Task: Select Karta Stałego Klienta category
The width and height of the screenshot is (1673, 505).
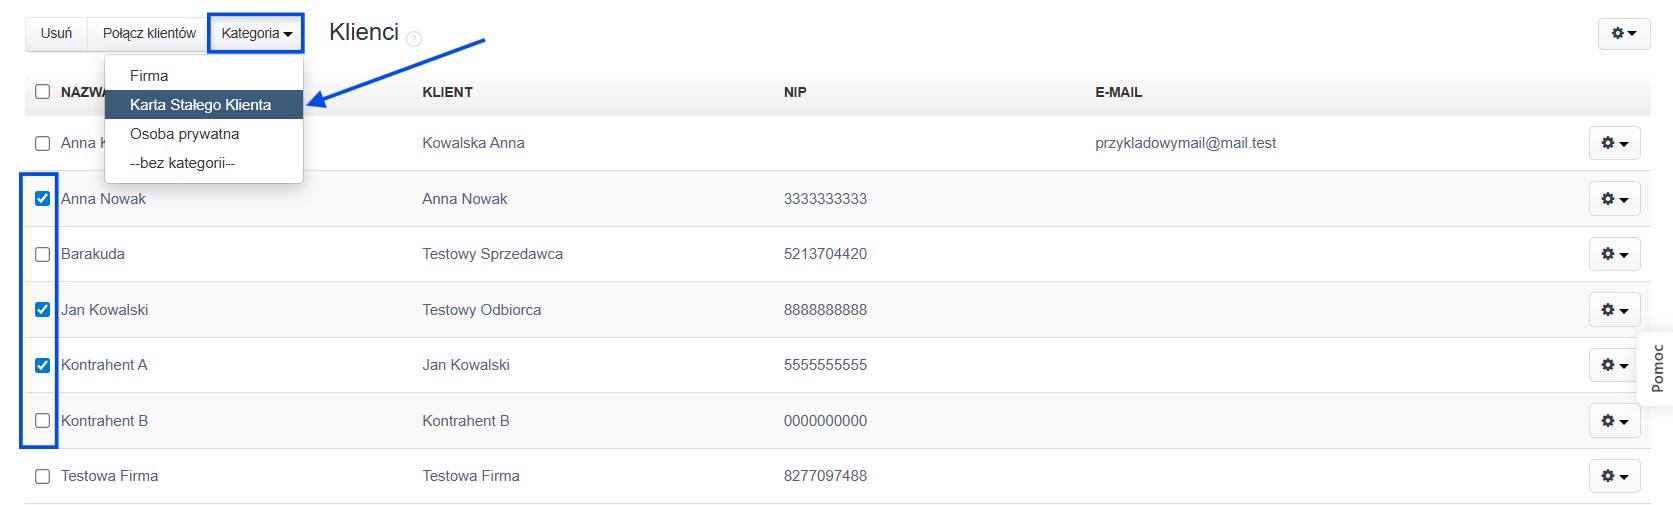Action: [204, 105]
